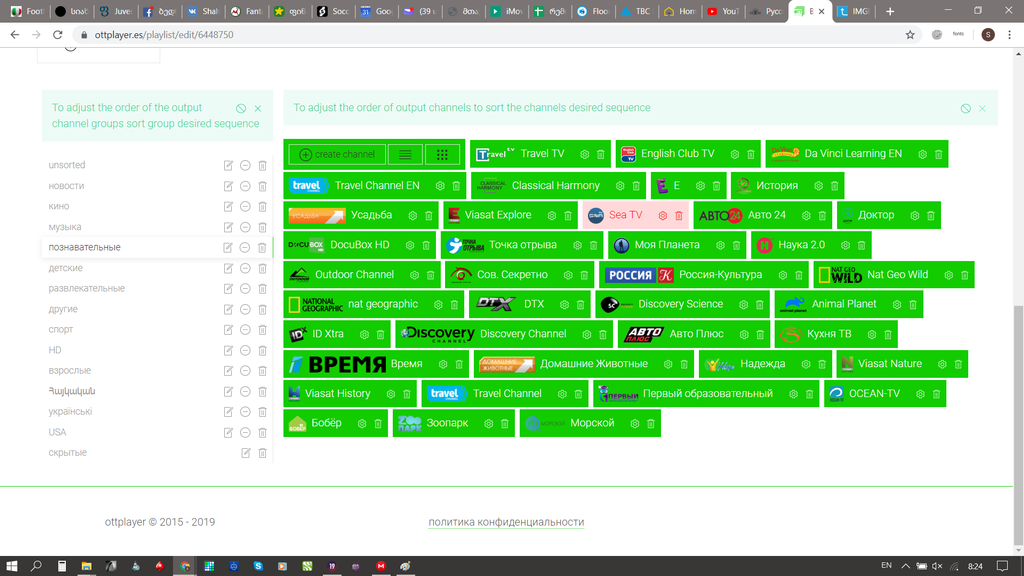Open Windows Start menu

[12, 566]
